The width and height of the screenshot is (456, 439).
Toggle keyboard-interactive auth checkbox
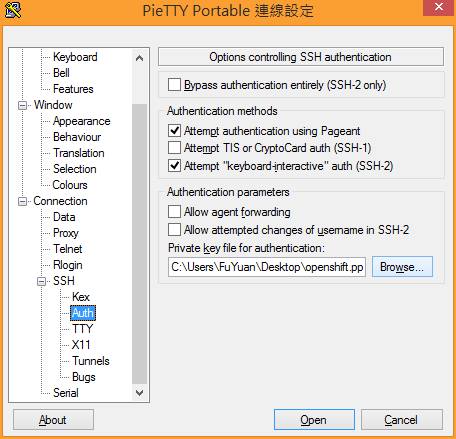coord(174,165)
